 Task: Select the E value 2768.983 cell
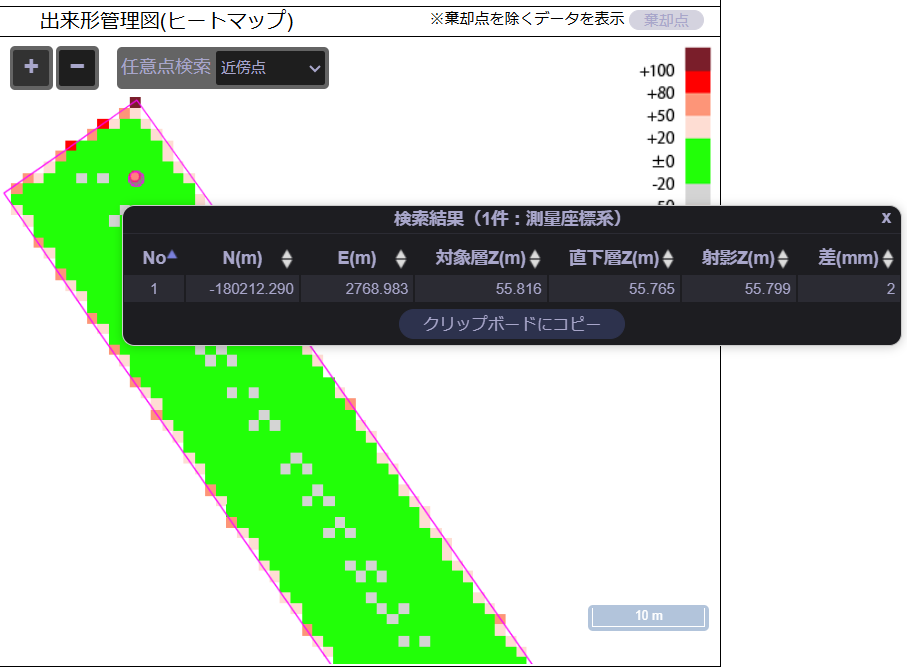tap(357, 289)
